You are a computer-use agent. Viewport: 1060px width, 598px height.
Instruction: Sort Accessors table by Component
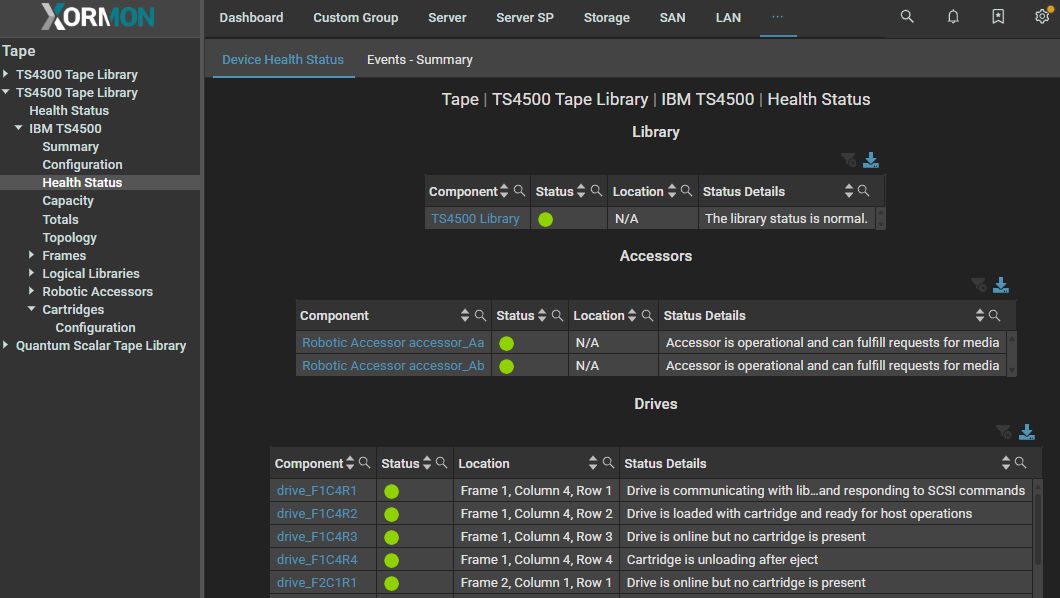click(464, 316)
